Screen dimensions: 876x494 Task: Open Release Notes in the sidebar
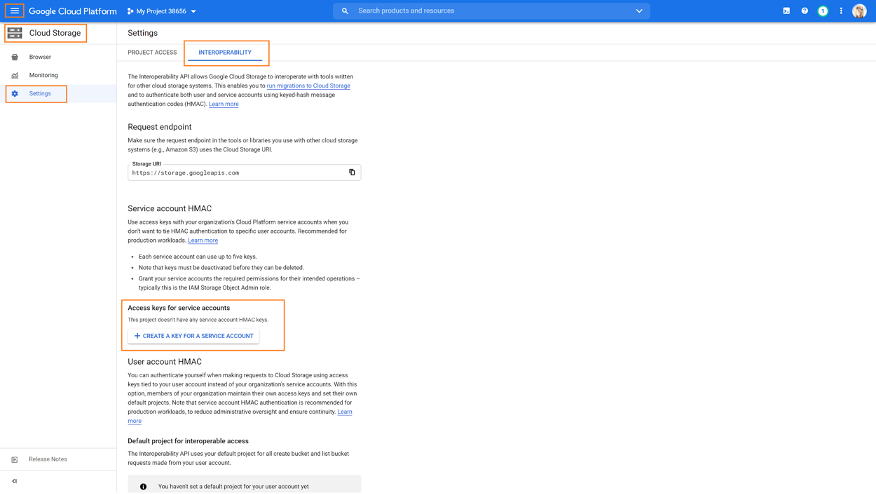[x=47, y=459]
